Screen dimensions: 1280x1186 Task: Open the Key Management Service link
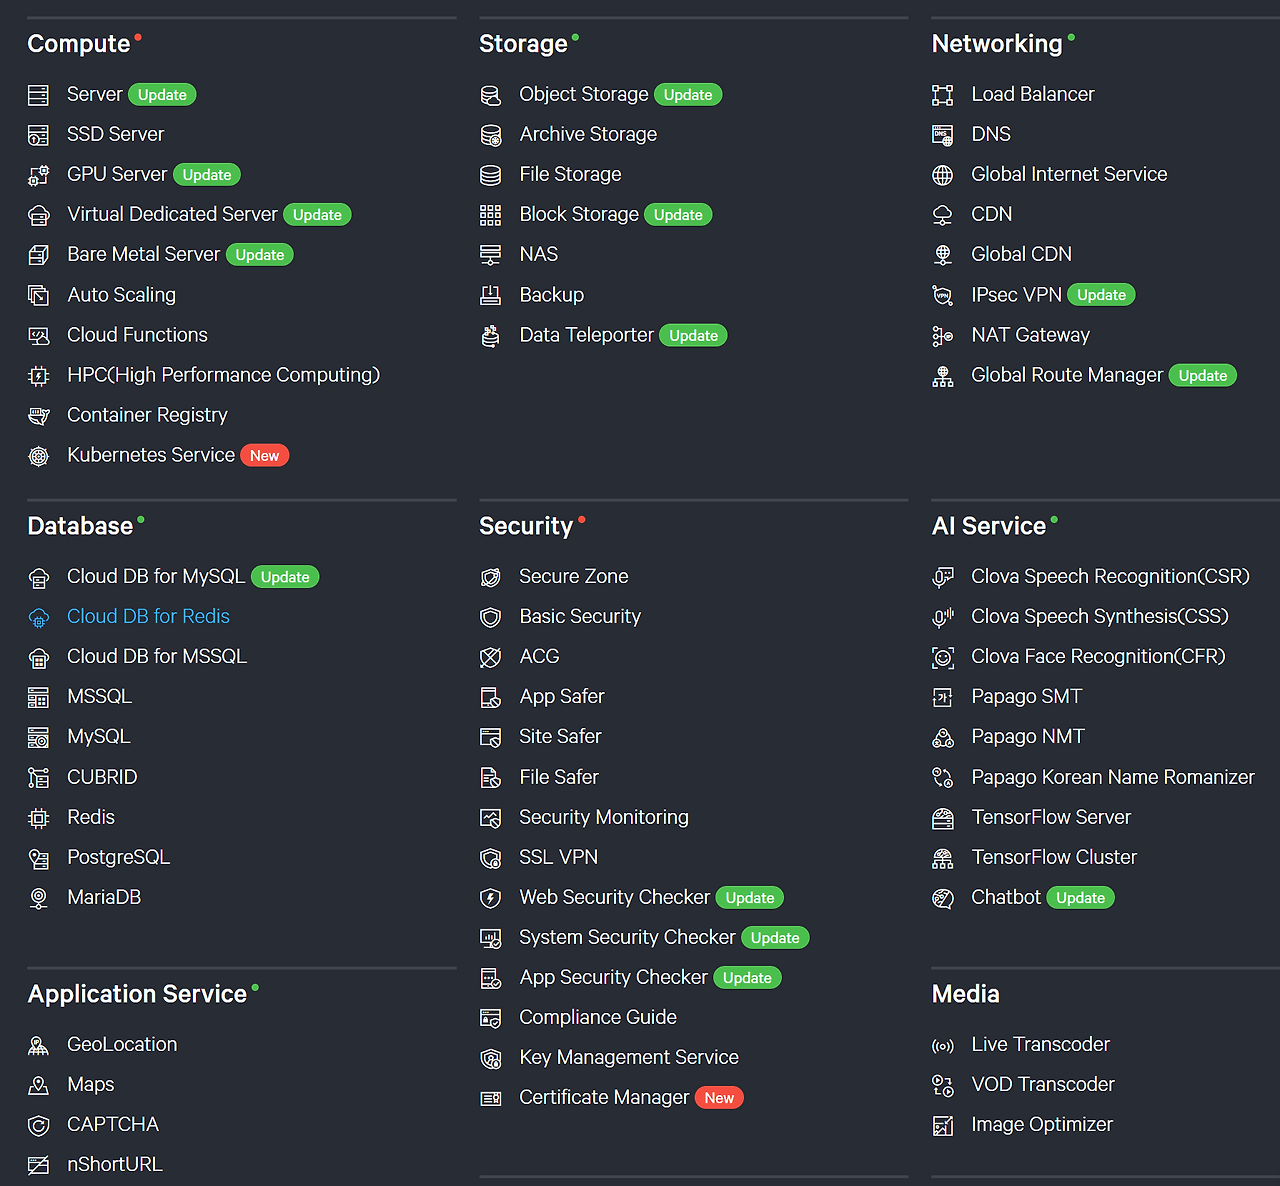click(x=629, y=1057)
